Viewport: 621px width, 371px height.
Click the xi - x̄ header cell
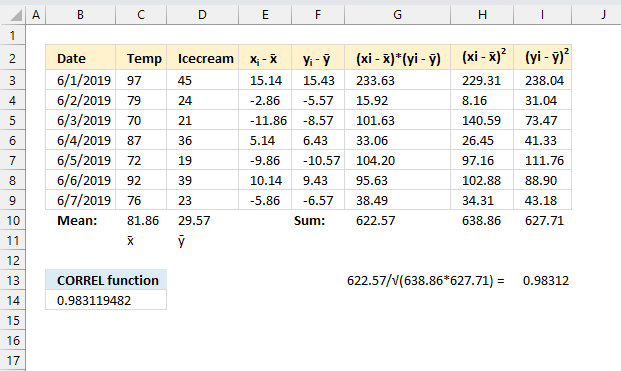click(x=265, y=58)
